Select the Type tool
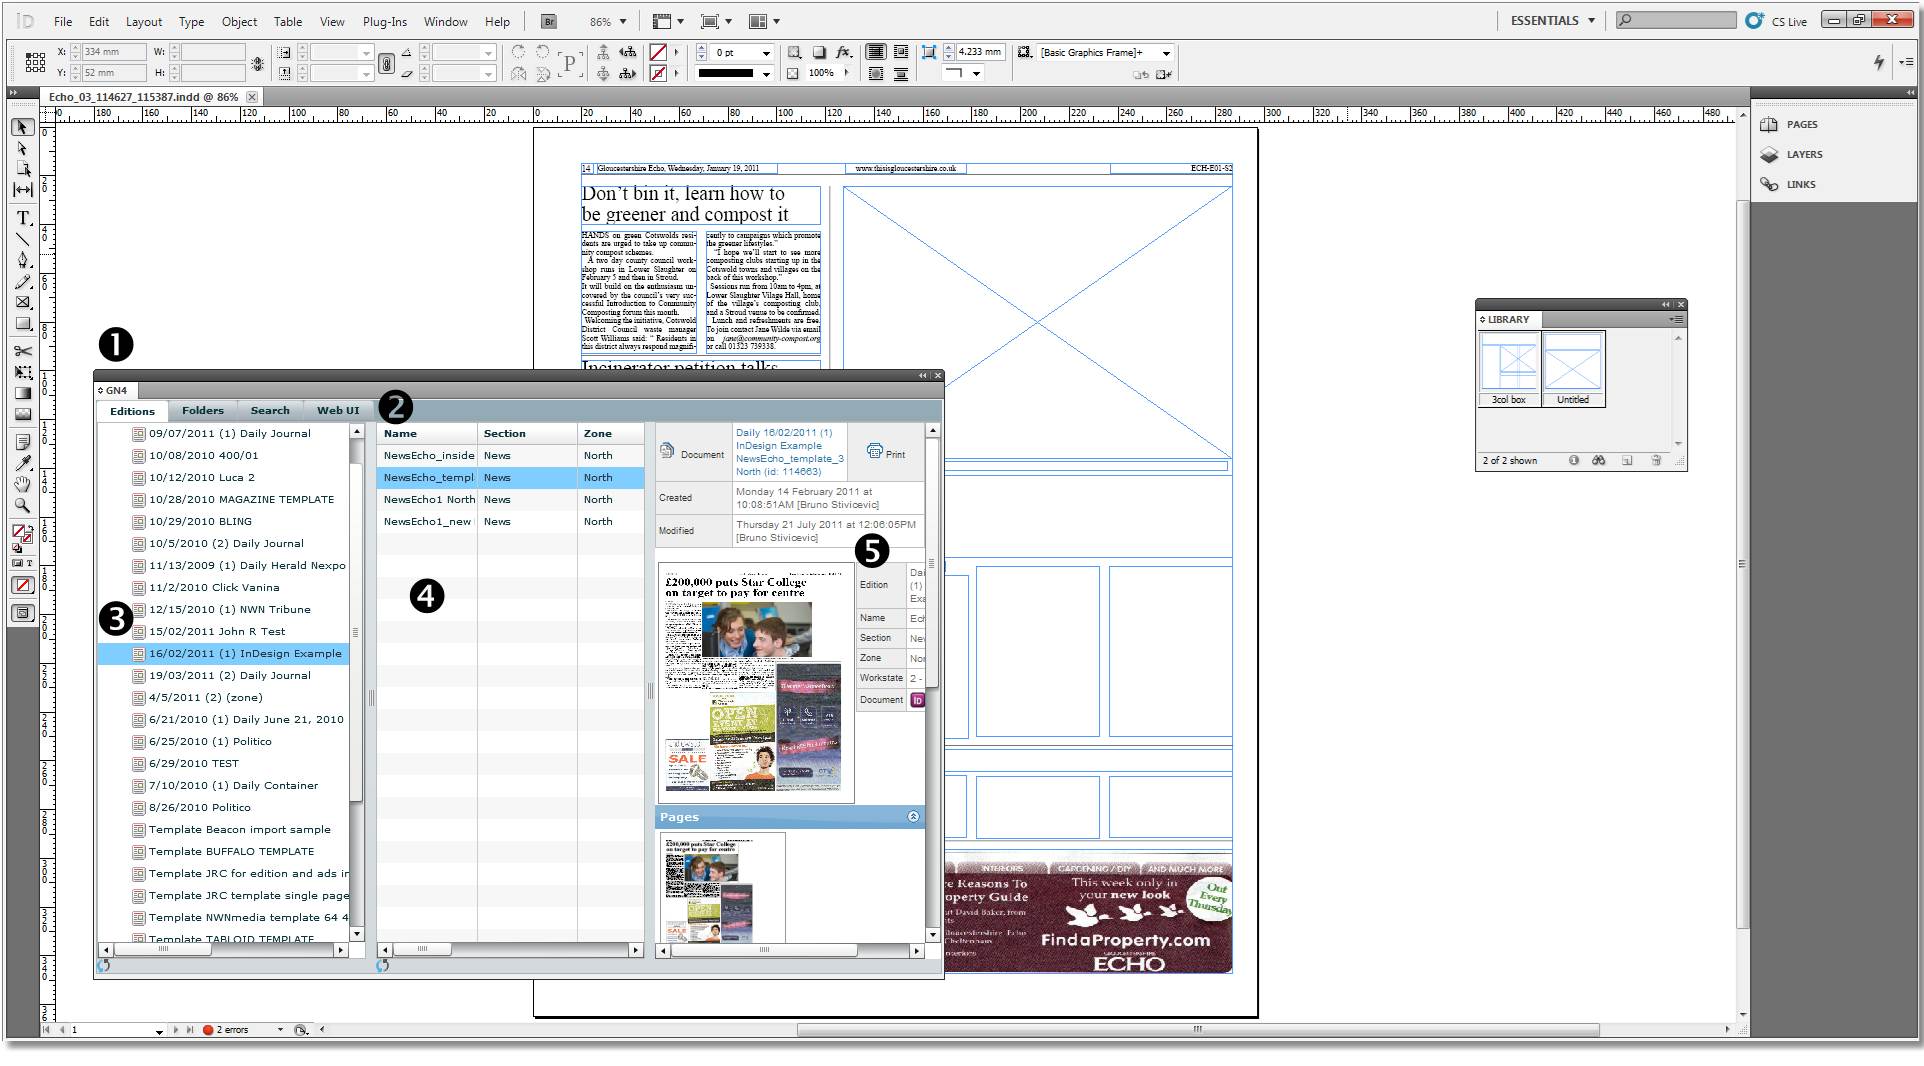Viewport: 1924px width, 1066px height. click(x=22, y=218)
